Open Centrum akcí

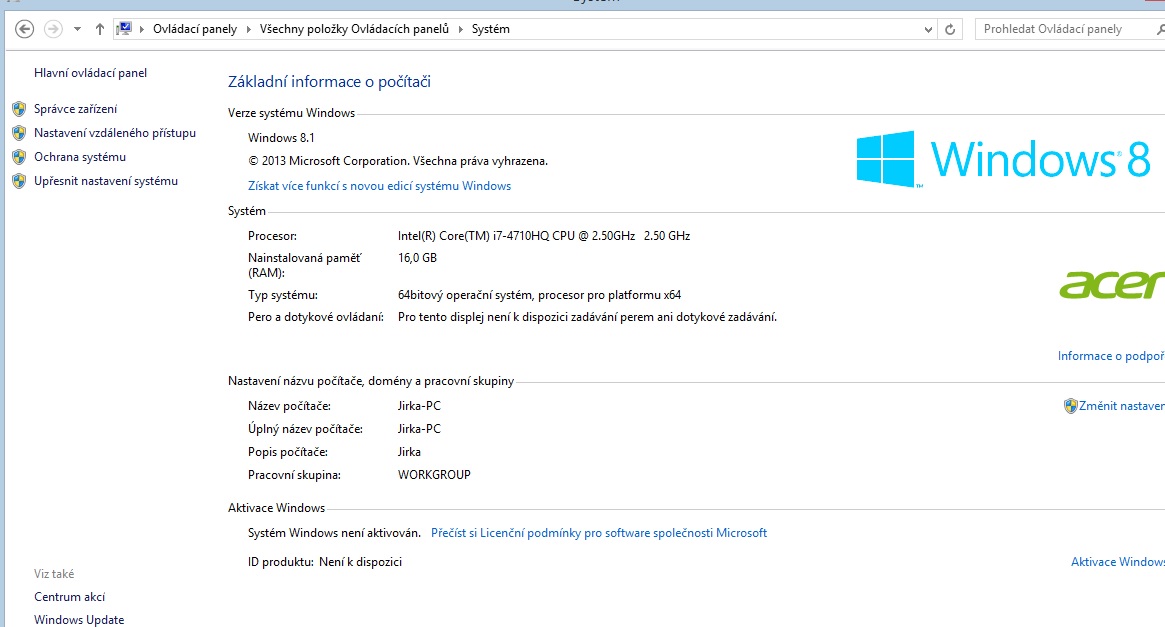[x=69, y=597]
